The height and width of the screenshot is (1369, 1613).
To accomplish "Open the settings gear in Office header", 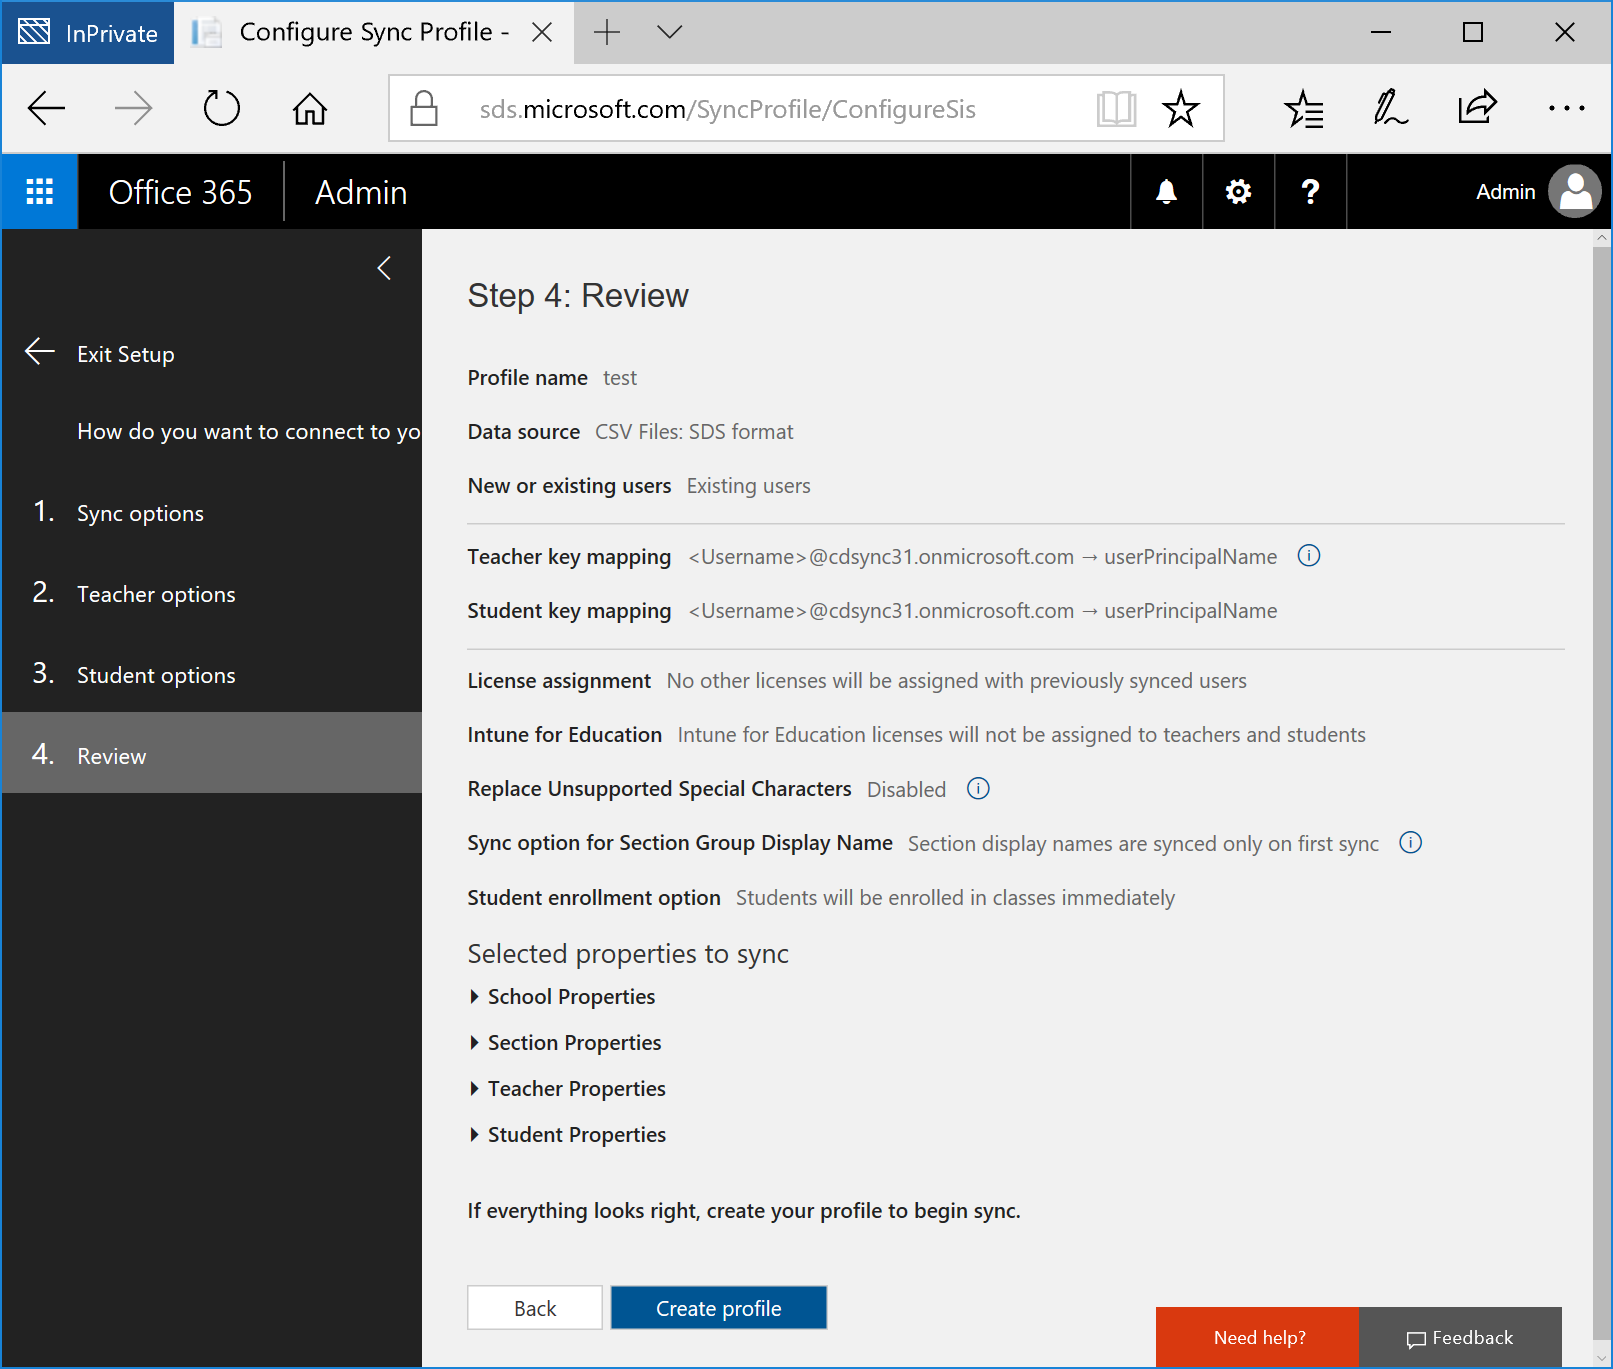I will point(1238,192).
